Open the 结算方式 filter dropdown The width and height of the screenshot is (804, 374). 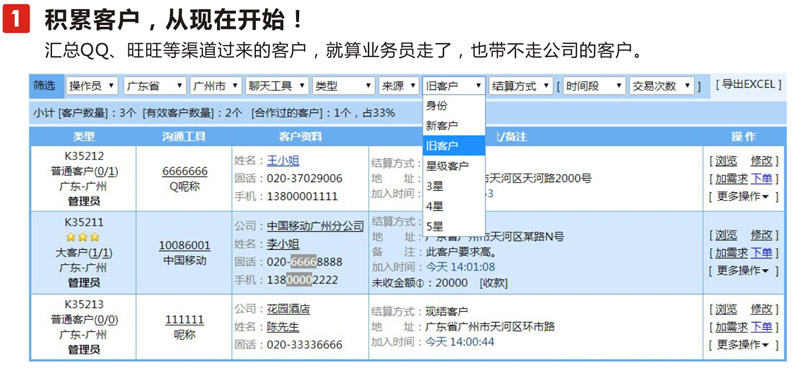pyautogui.click(x=521, y=86)
